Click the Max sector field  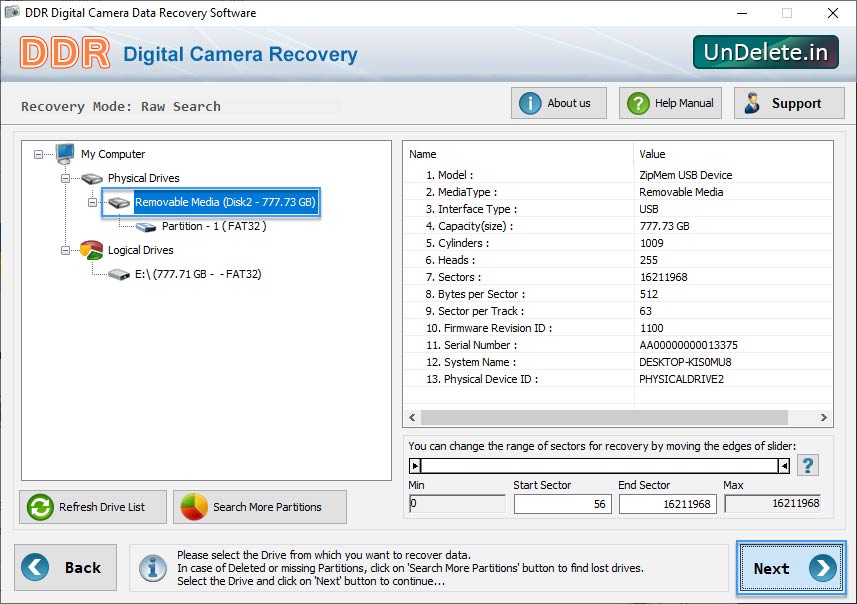coord(773,503)
